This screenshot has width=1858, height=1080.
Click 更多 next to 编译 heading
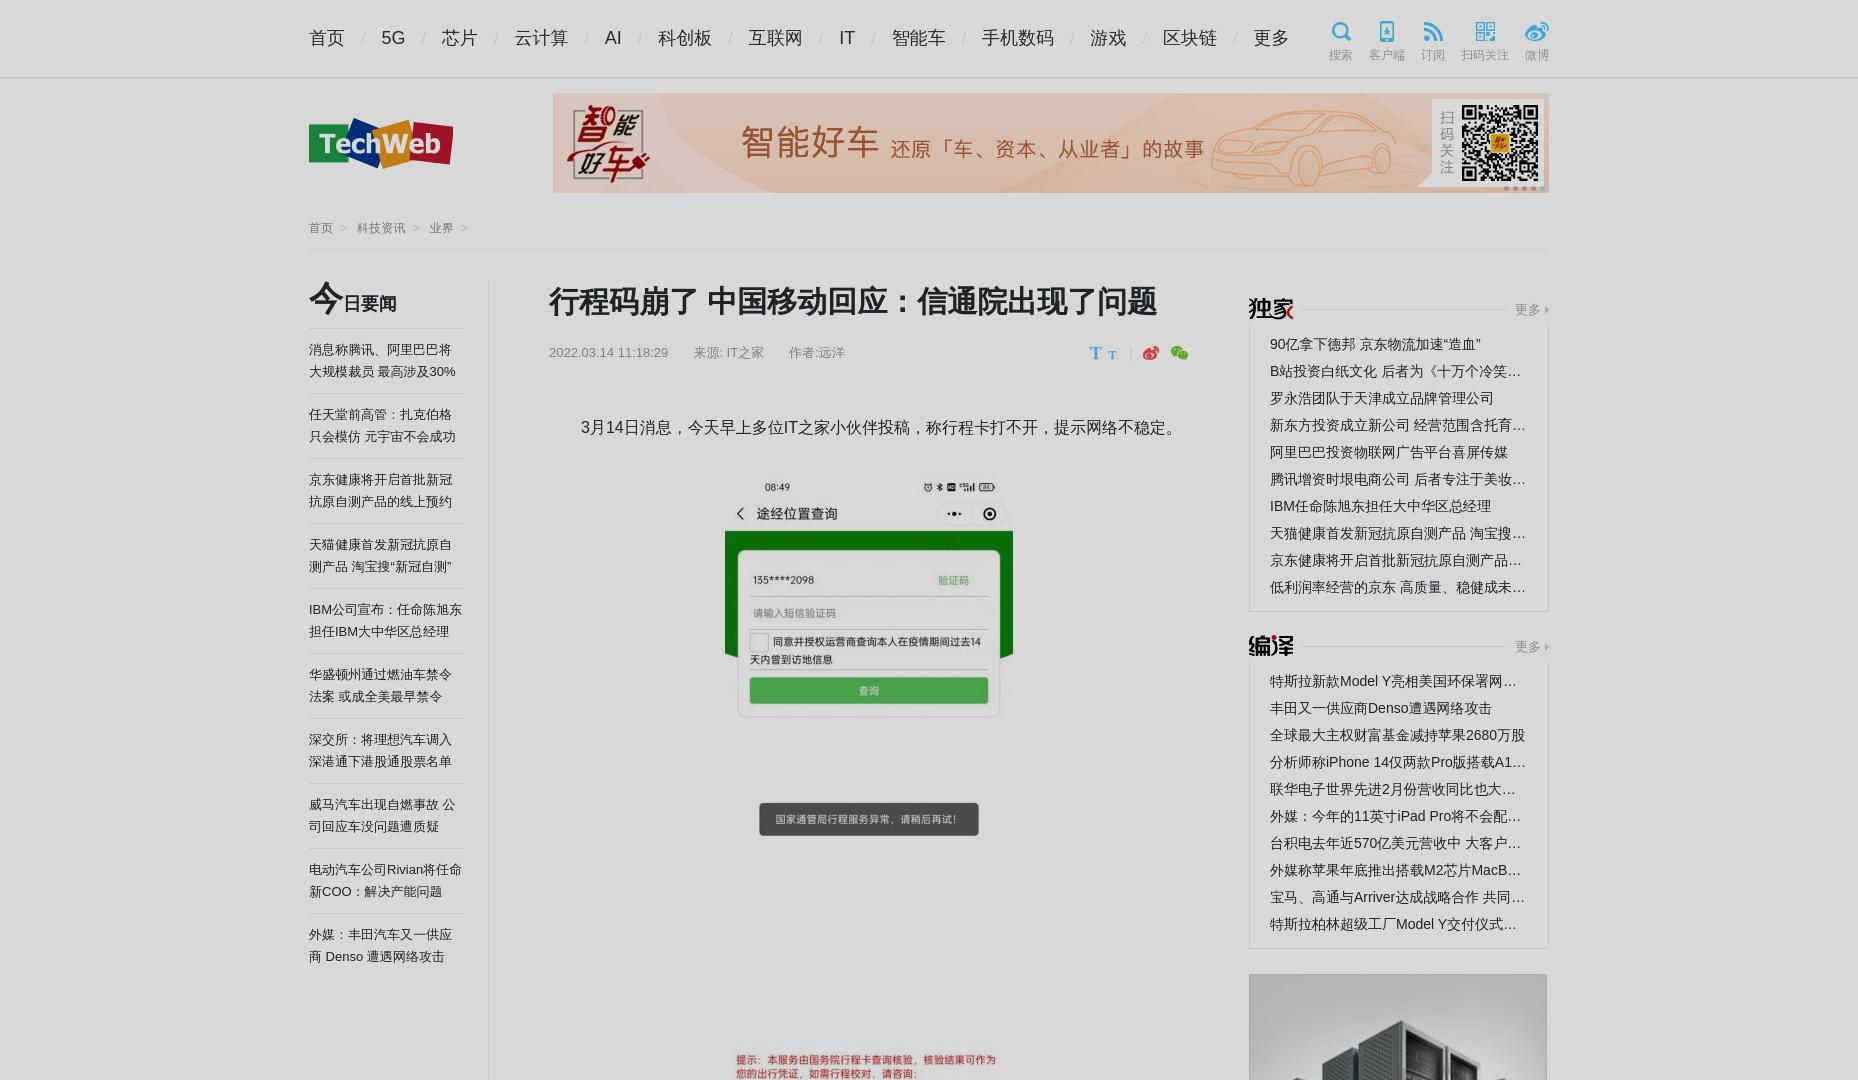[x=1531, y=647]
